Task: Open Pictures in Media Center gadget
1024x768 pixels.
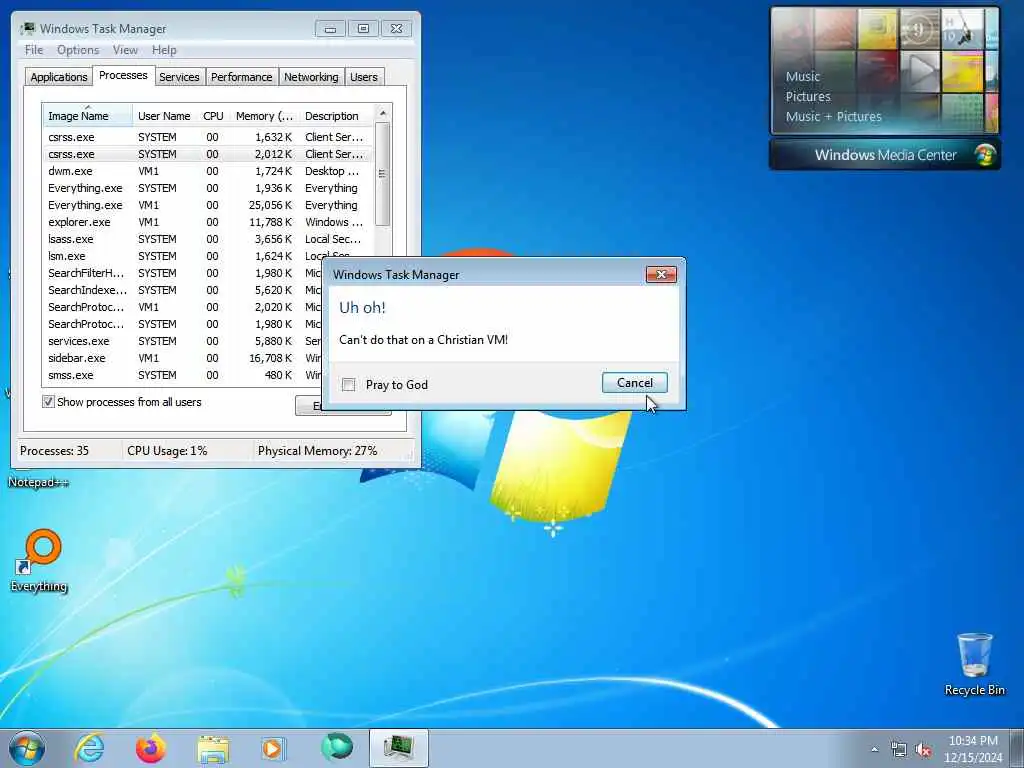Action: coord(808,97)
